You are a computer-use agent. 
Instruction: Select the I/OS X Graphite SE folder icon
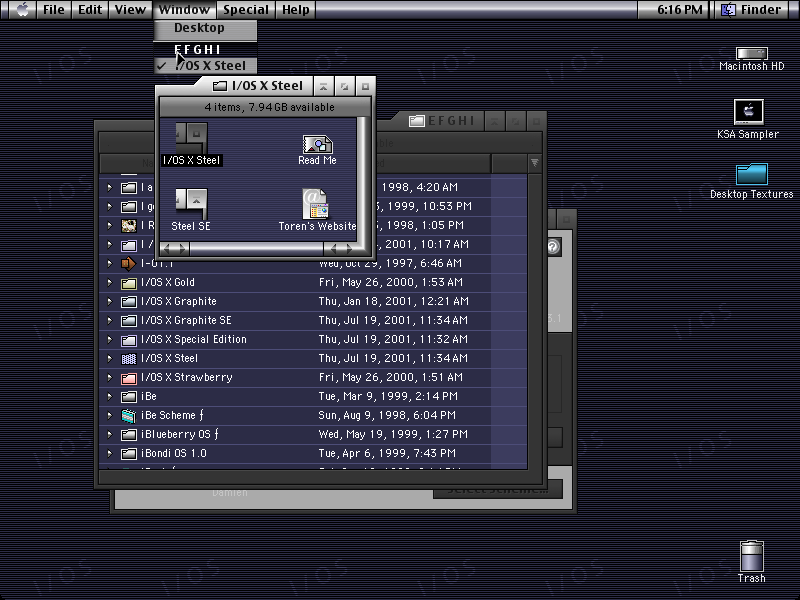129,320
